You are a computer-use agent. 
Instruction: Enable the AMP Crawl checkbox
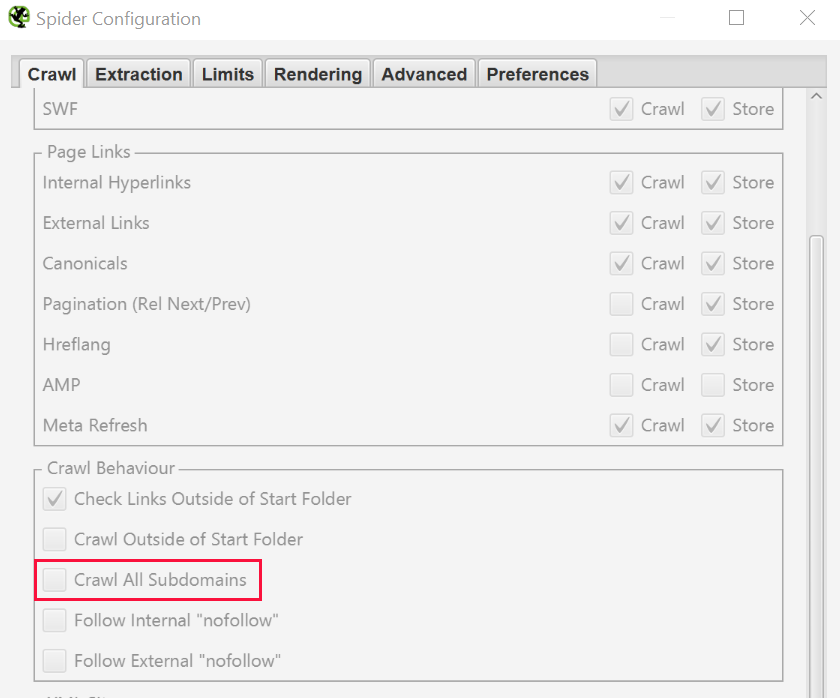622,385
